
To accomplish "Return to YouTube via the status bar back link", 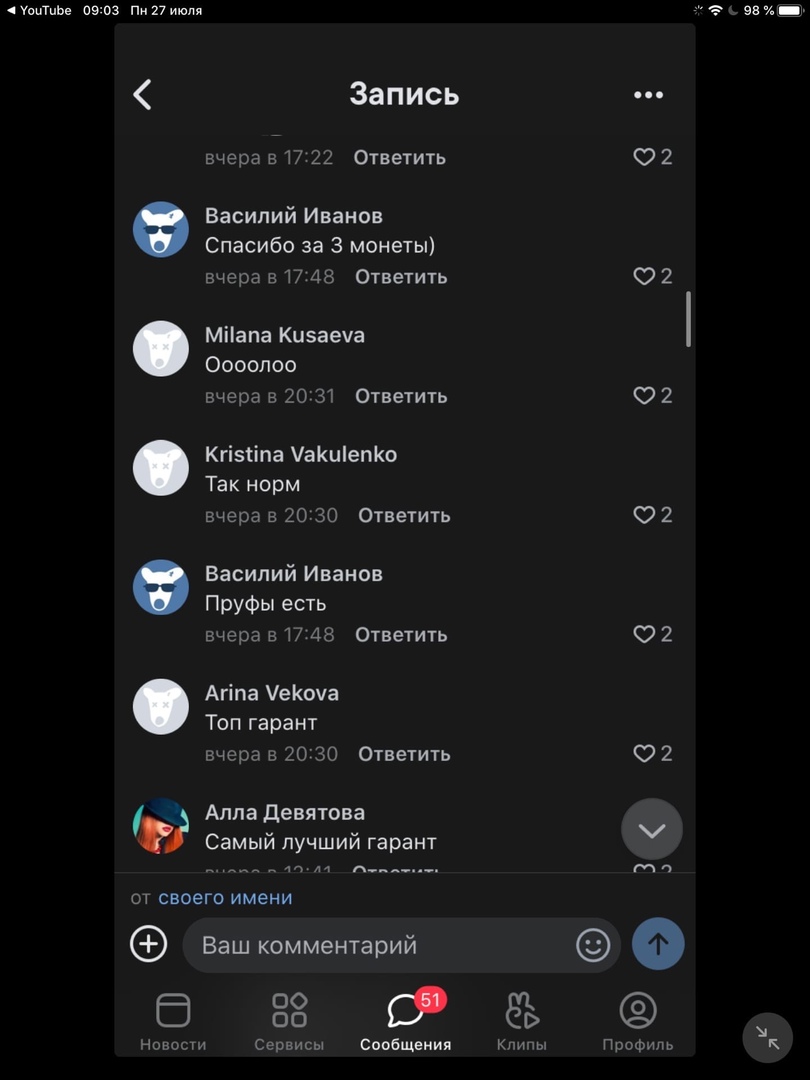I will (39, 10).
